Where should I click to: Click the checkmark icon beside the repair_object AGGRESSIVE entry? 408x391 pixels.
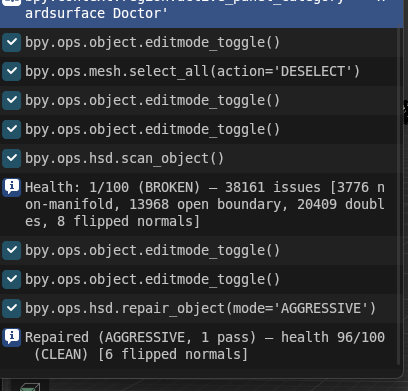(12, 309)
